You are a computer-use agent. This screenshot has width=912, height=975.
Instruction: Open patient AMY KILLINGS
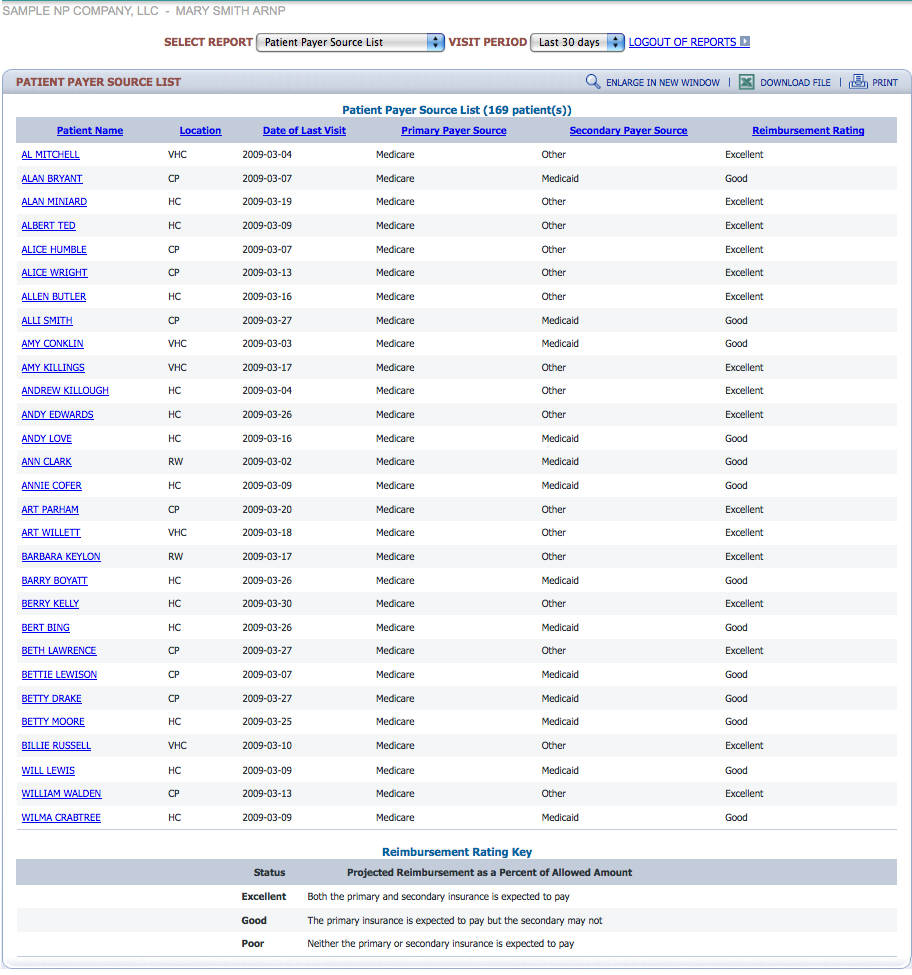53,367
